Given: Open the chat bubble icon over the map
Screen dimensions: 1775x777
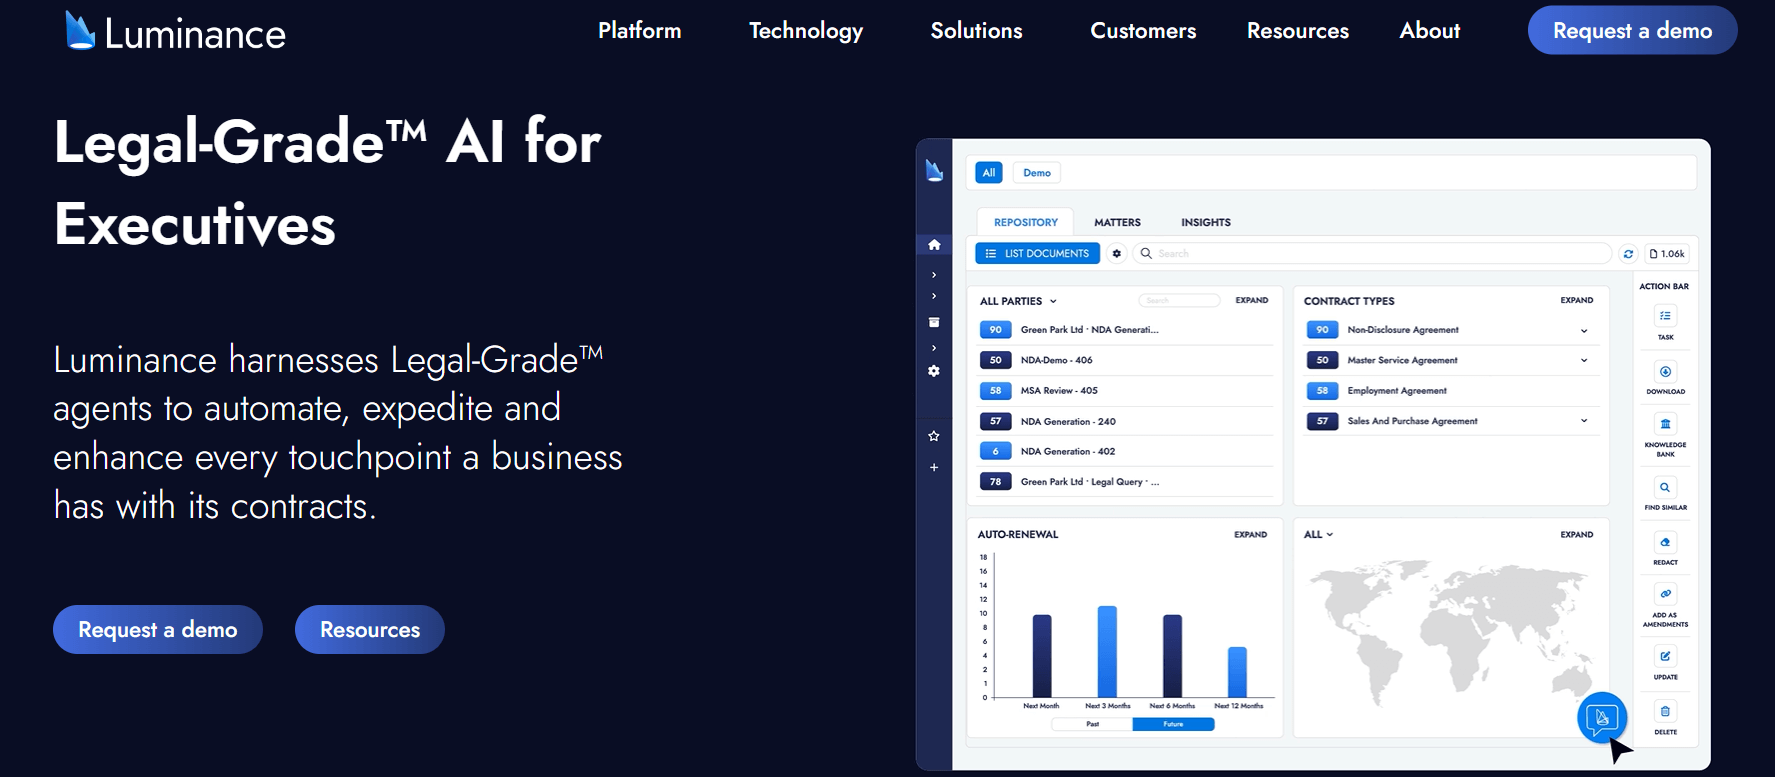Looking at the screenshot, I should coord(1602,717).
